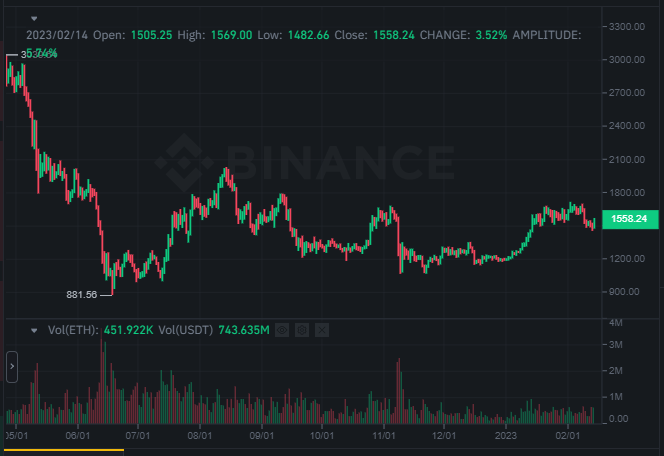
Task: Collapse the main chart legend arrow
Action: click(34, 19)
